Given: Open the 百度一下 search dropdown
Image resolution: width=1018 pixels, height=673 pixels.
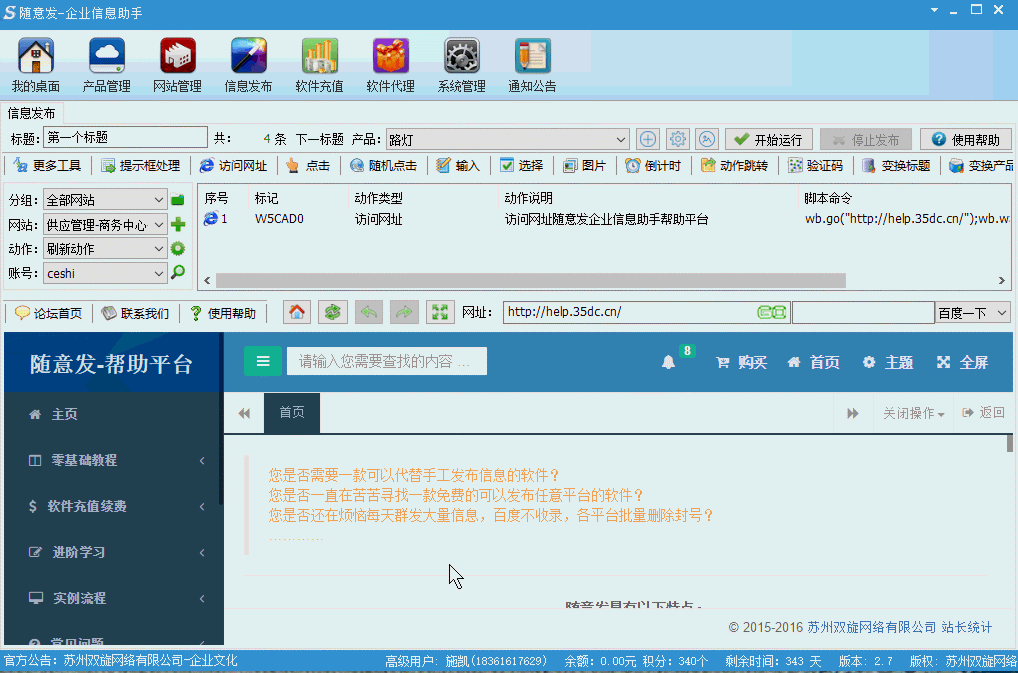Looking at the screenshot, I should [x=973, y=313].
